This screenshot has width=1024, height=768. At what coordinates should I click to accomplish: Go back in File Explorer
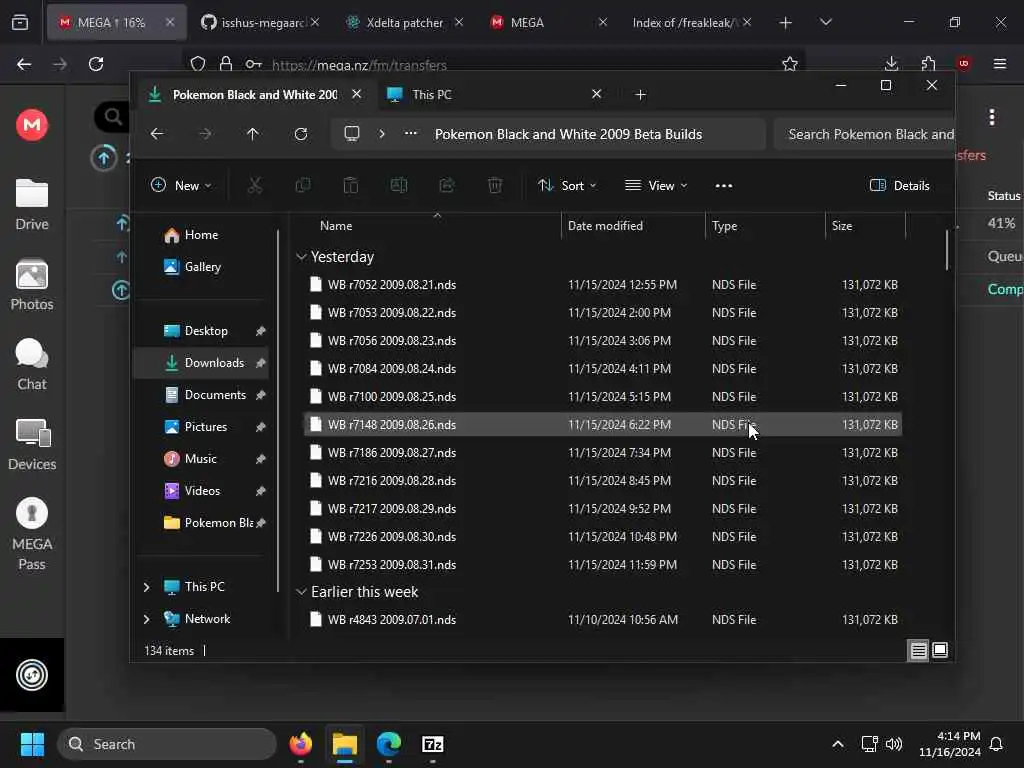(x=157, y=134)
